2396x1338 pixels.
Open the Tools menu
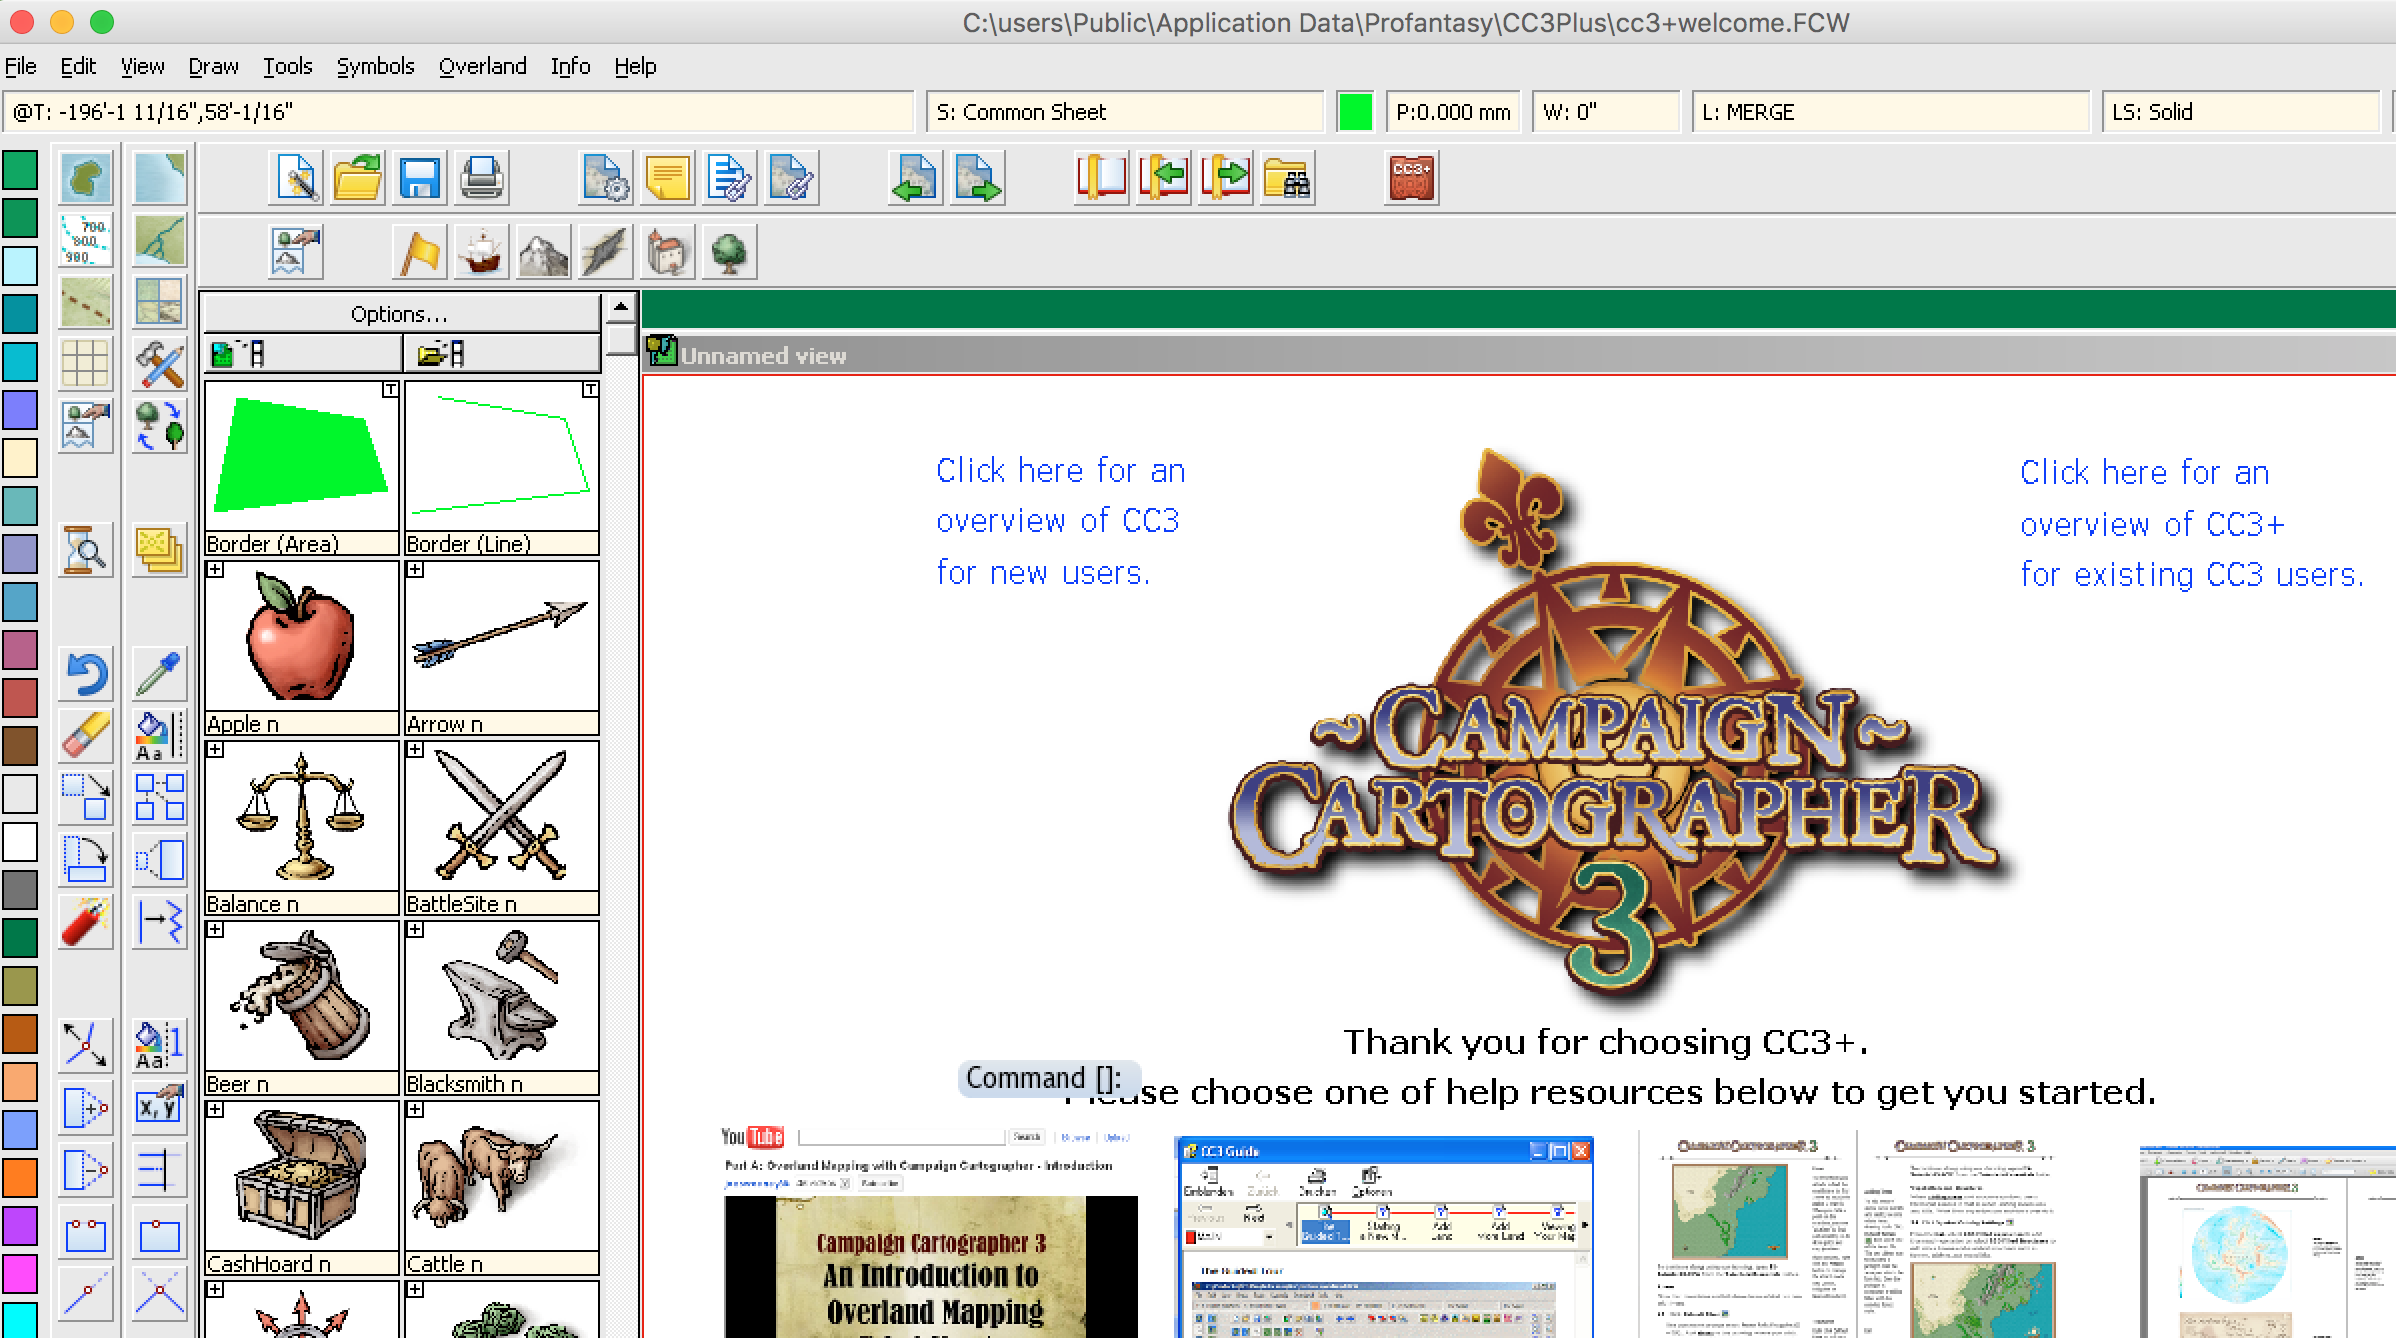coord(287,66)
